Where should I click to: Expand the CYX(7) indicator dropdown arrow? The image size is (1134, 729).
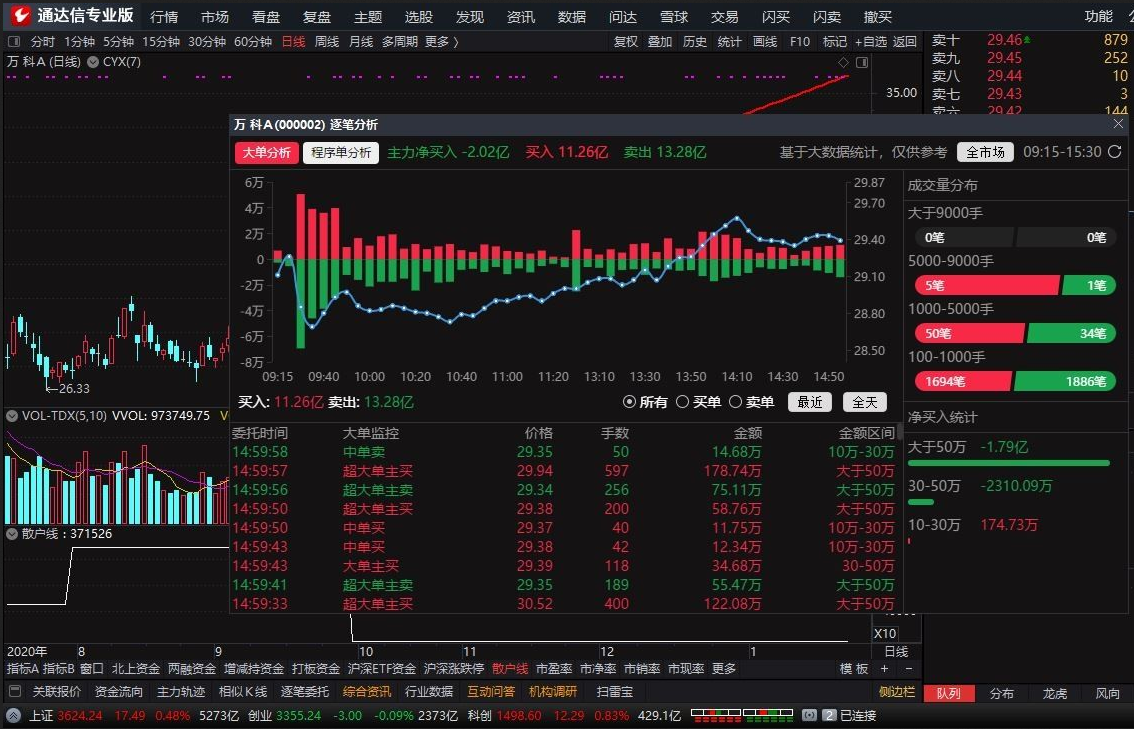93,62
